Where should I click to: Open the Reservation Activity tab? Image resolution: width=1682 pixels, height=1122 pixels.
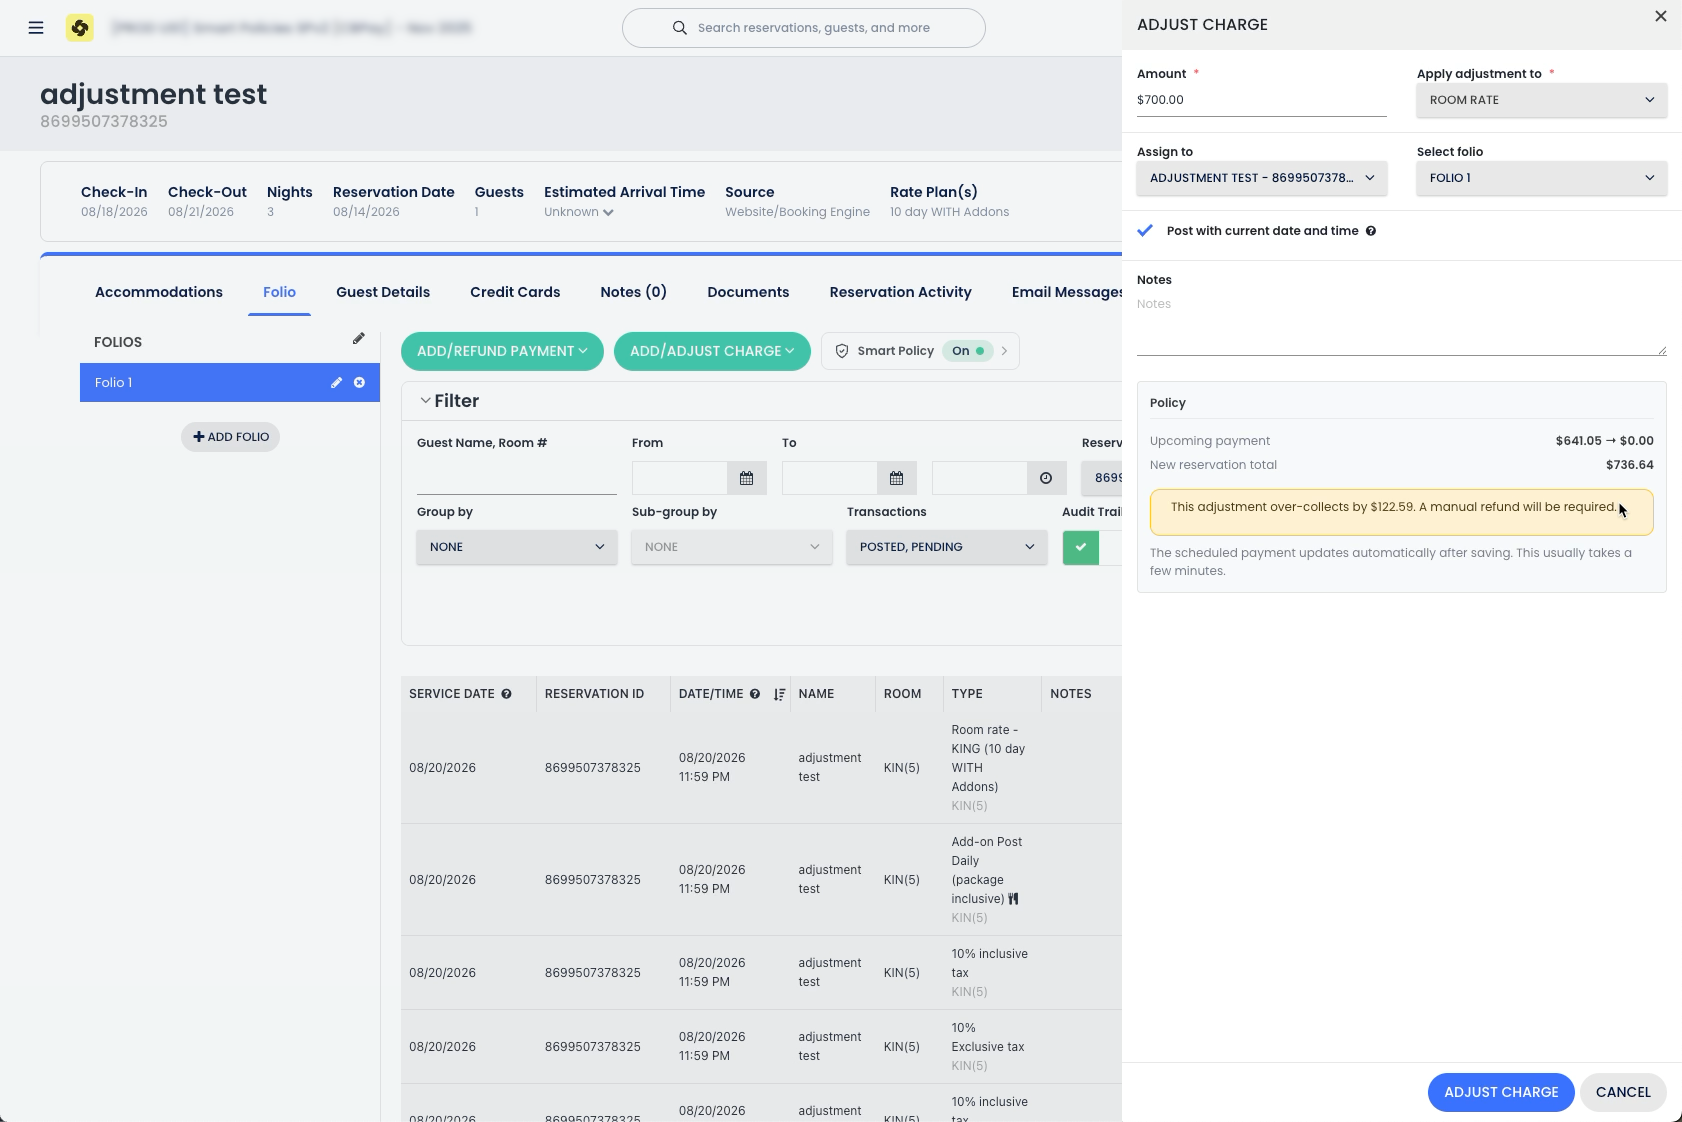pos(900,292)
